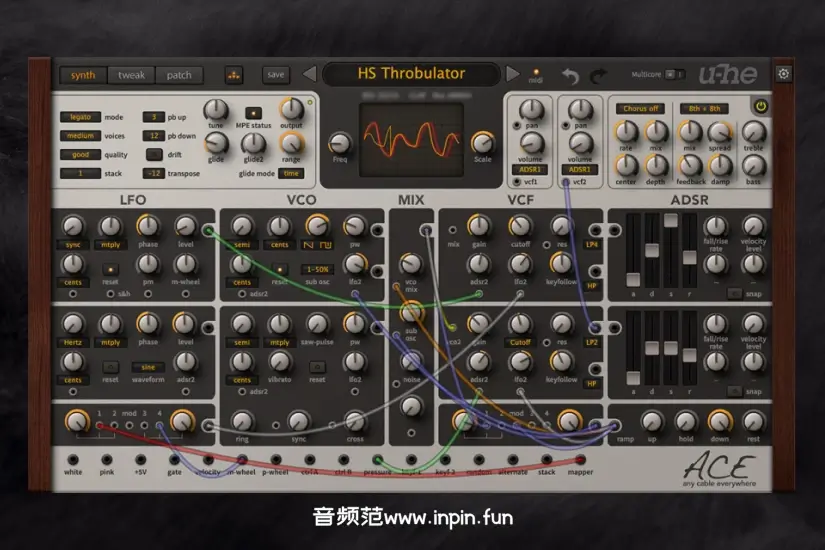Open the glide mode time selector
This screenshot has width=825, height=550.
coord(291,174)
